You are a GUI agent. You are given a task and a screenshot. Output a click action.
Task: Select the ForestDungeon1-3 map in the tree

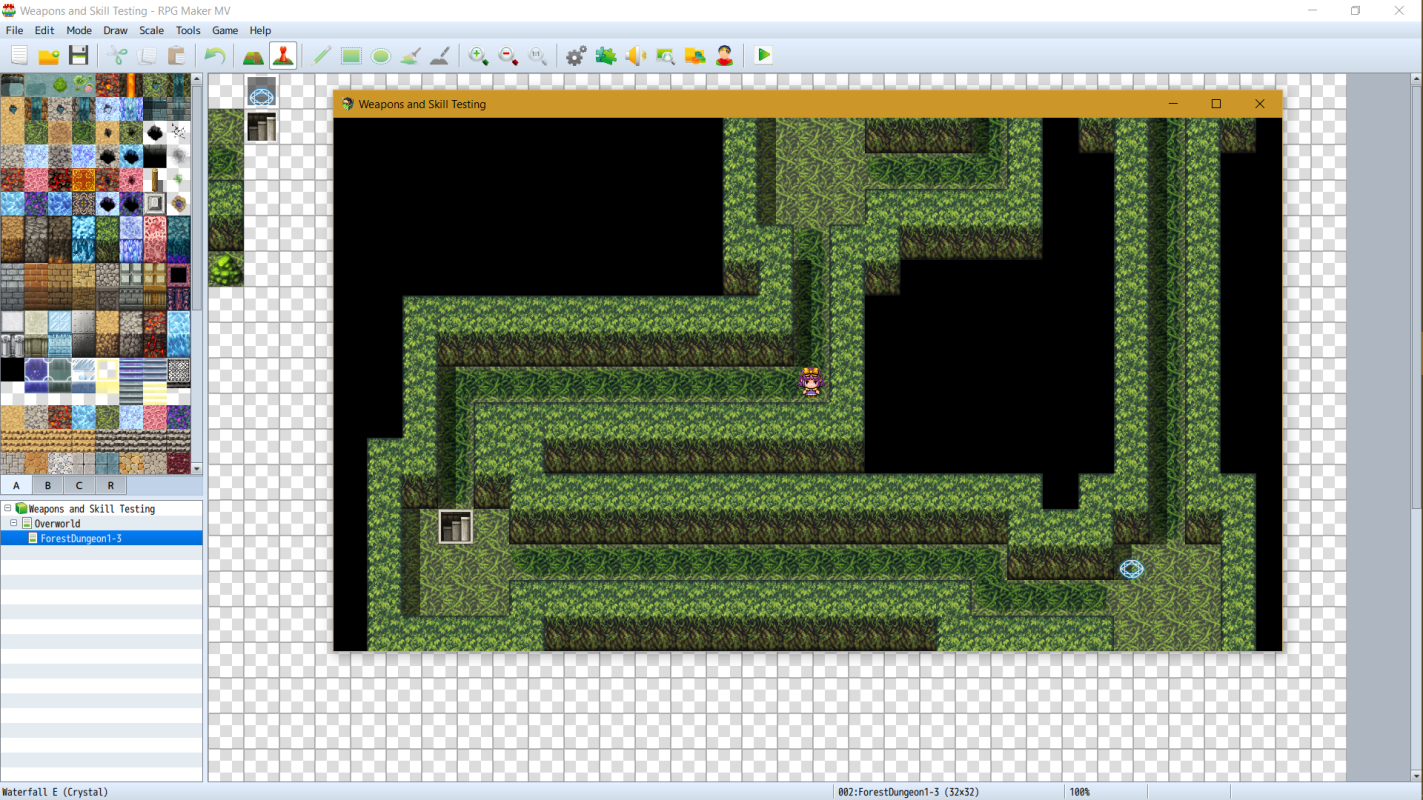click(81, 538)
